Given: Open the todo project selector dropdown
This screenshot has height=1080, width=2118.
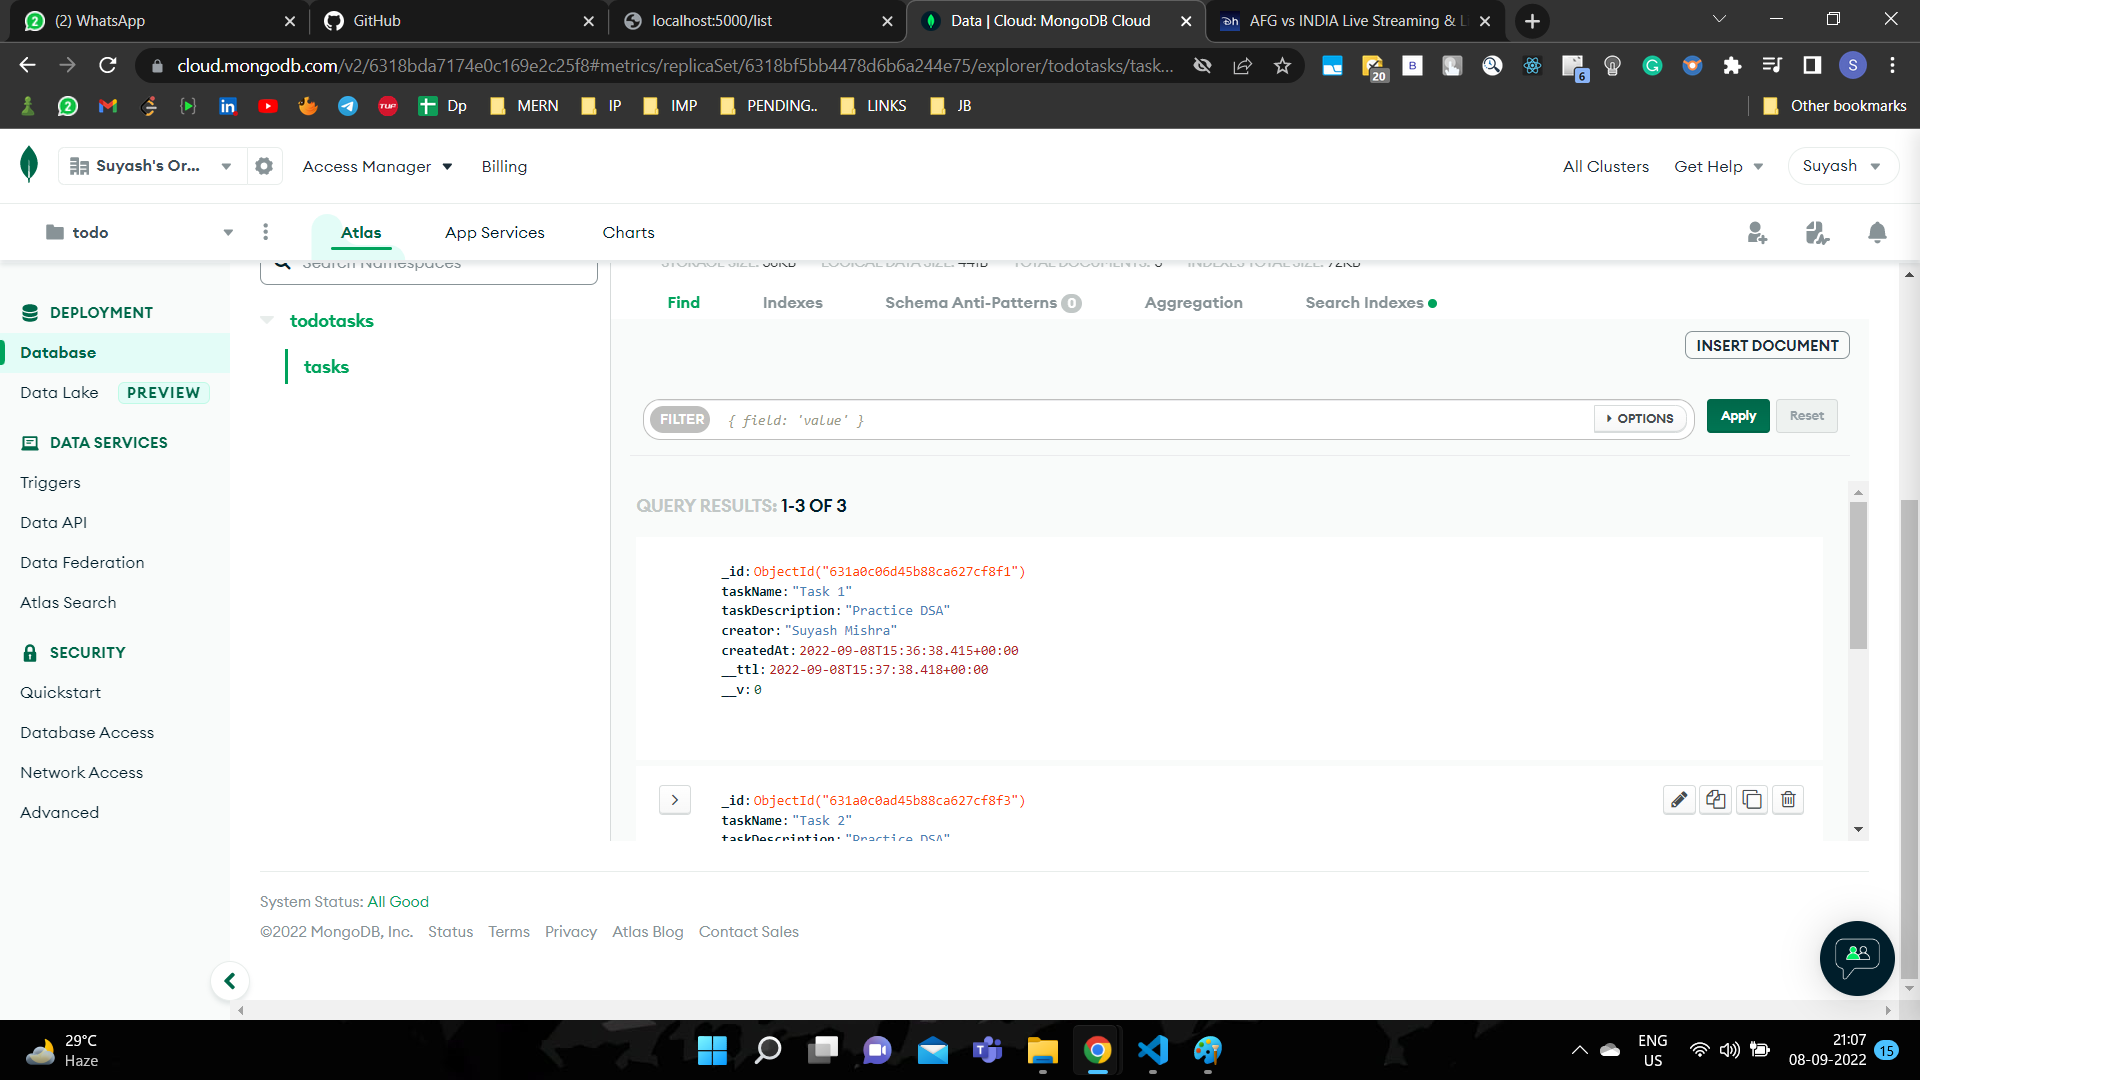Looking at the screenshot, I should coord(140,232).
